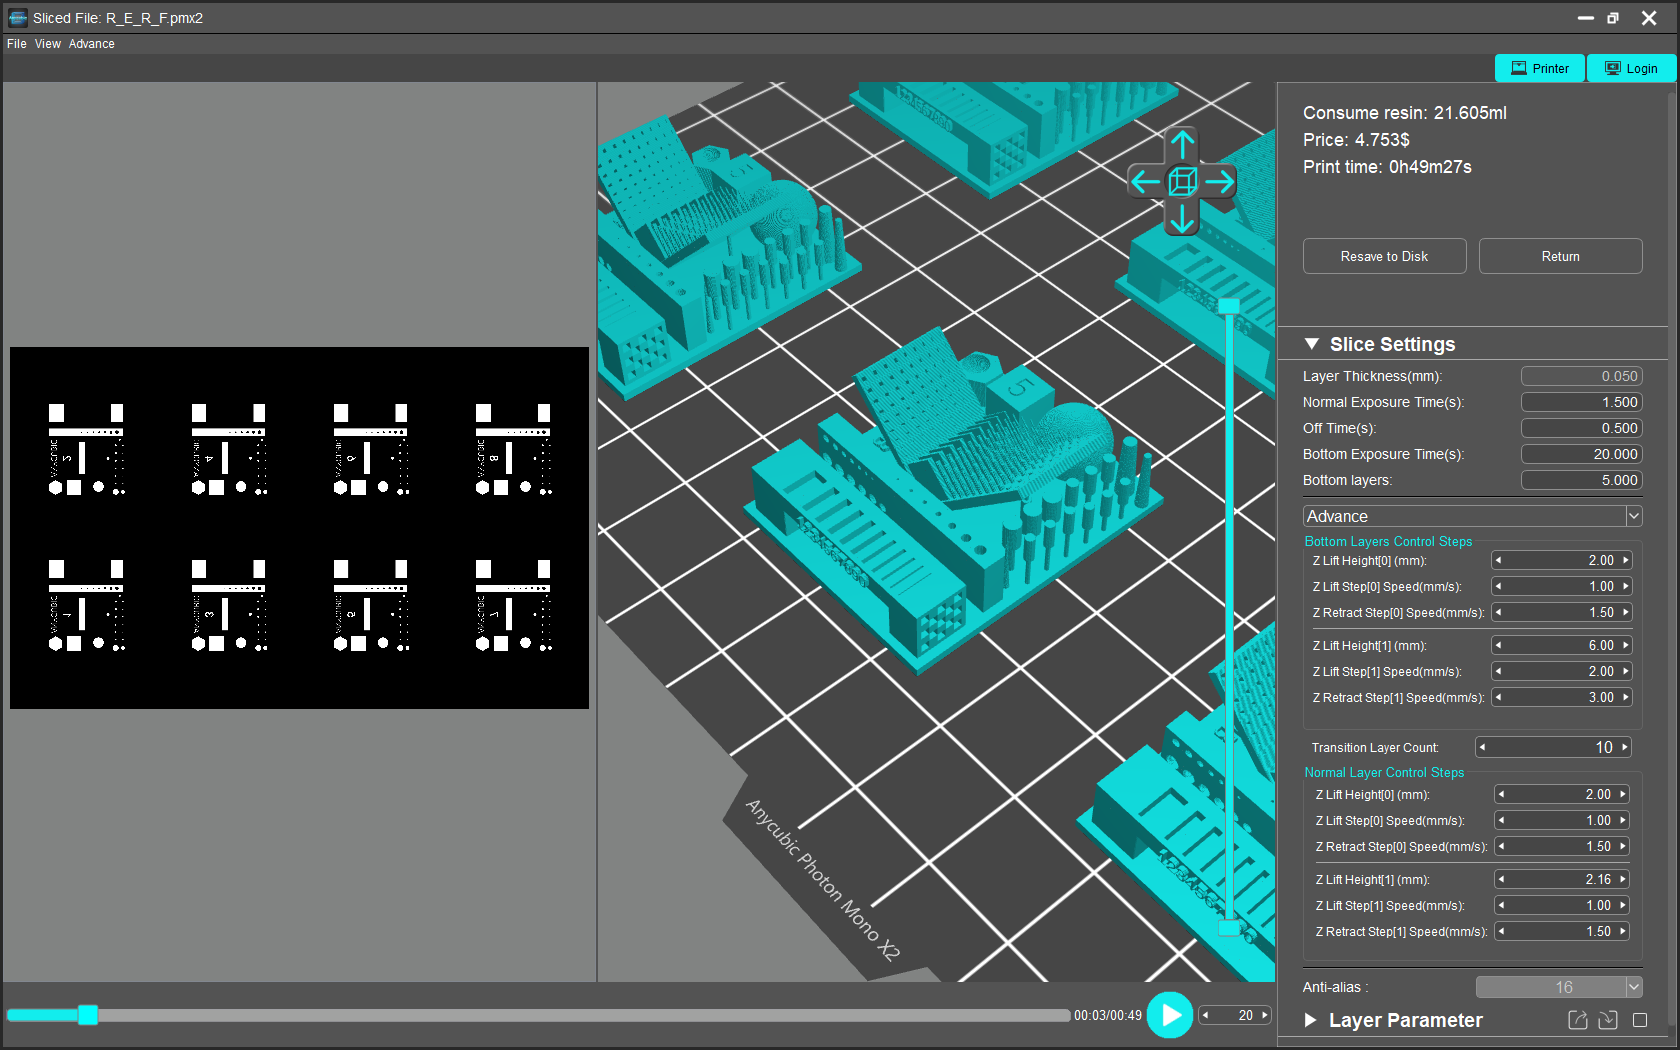Decrease Bottom Layers Z Retract Step[0] Speed
Image resolution: width=1680 pixels, height=1050 pixels.
[1498, 612]
